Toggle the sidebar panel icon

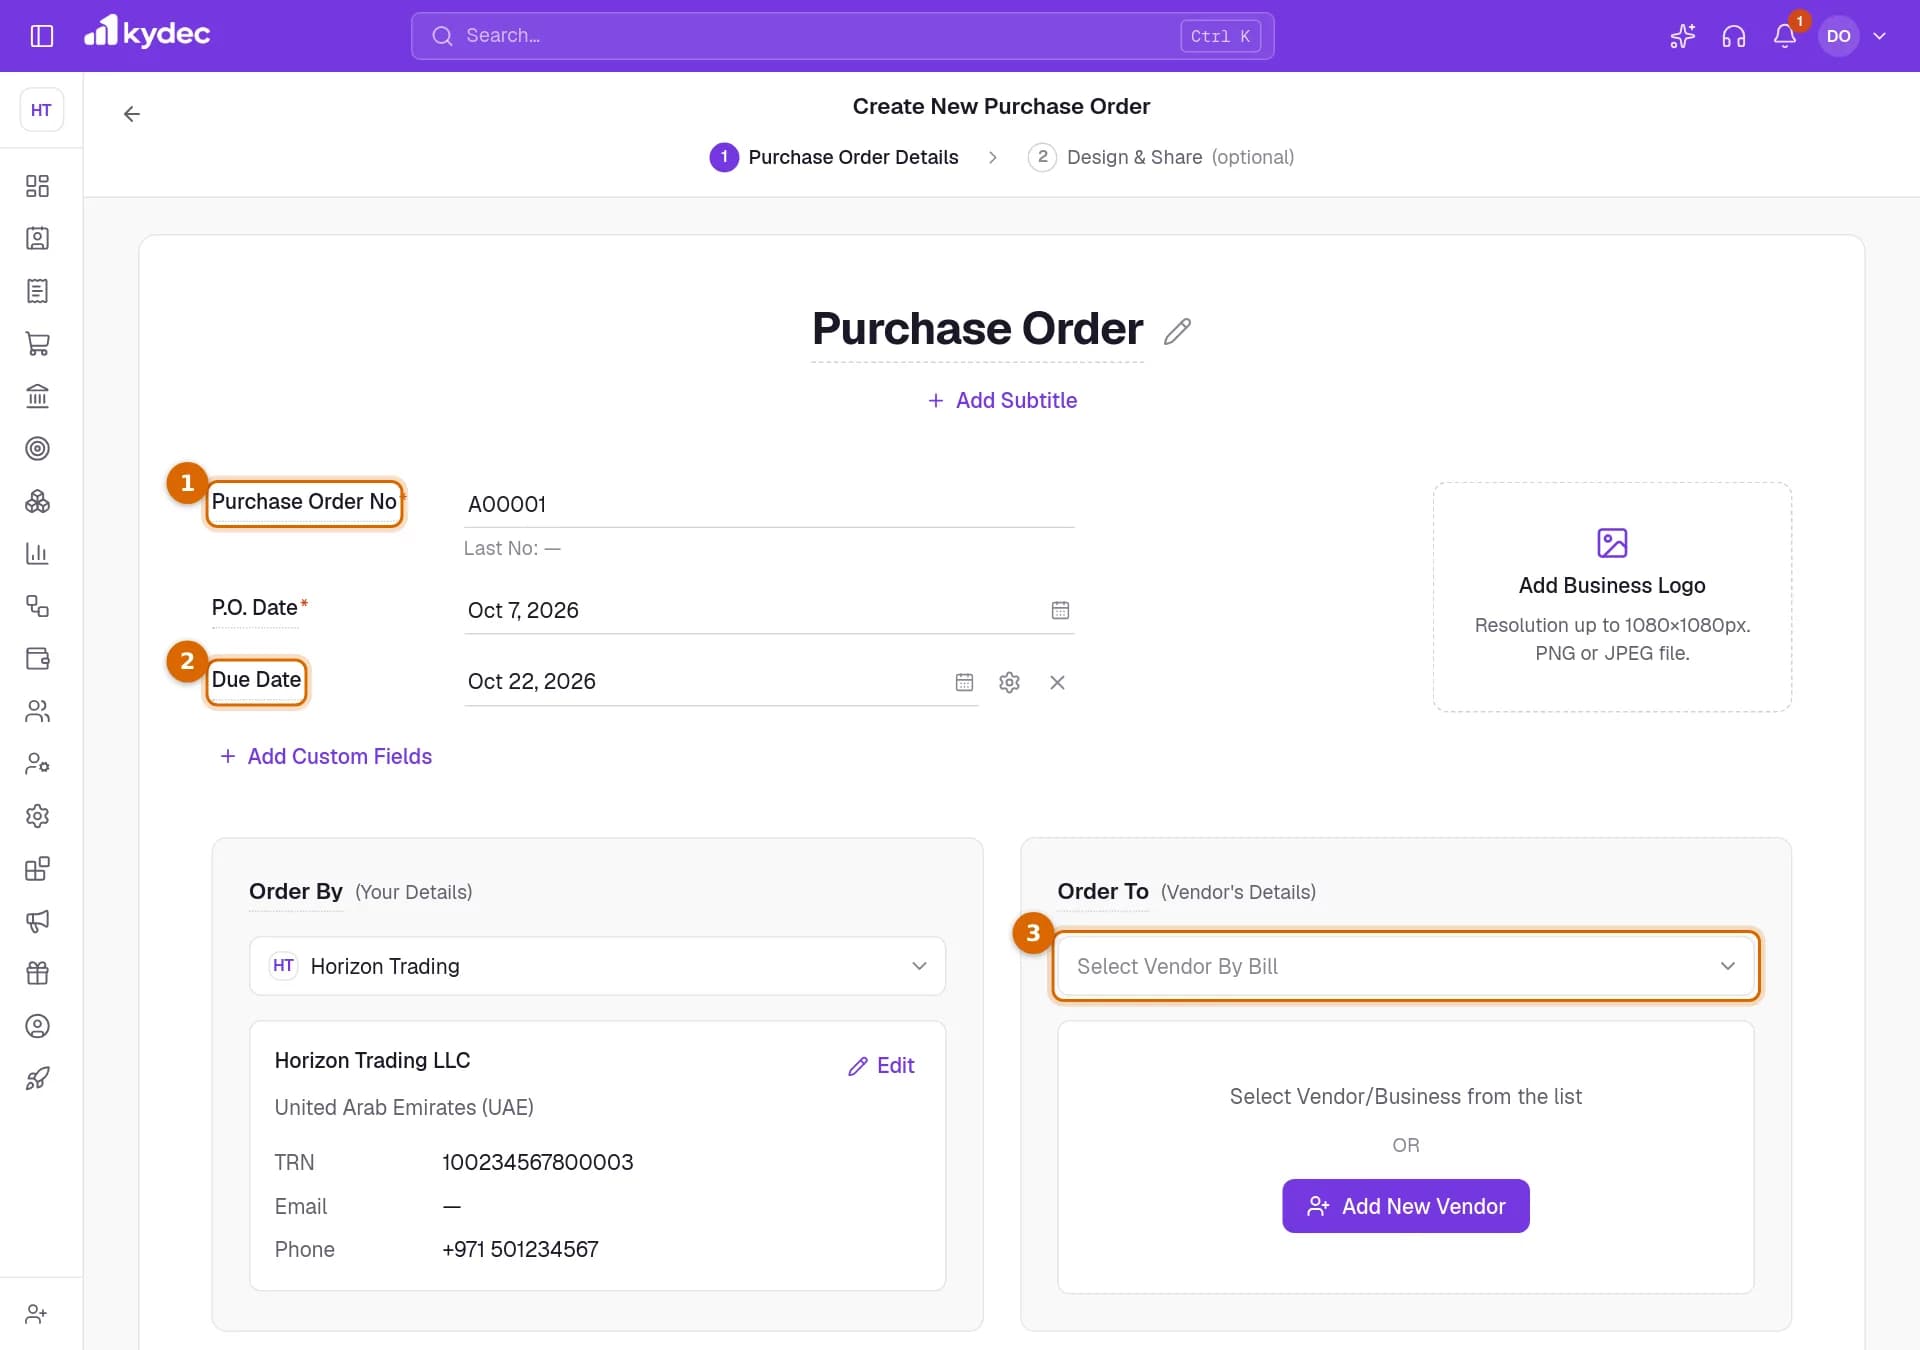pos(41,36)
